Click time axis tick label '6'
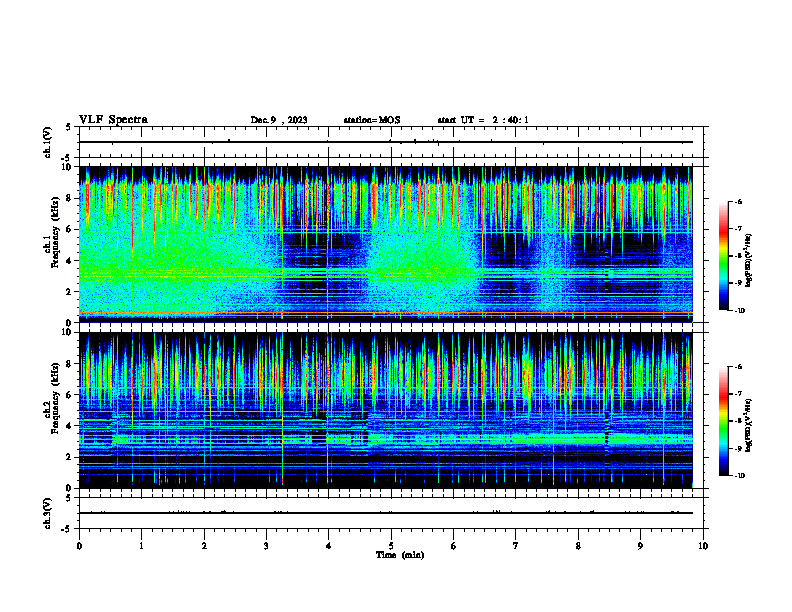 click(453, 546)
